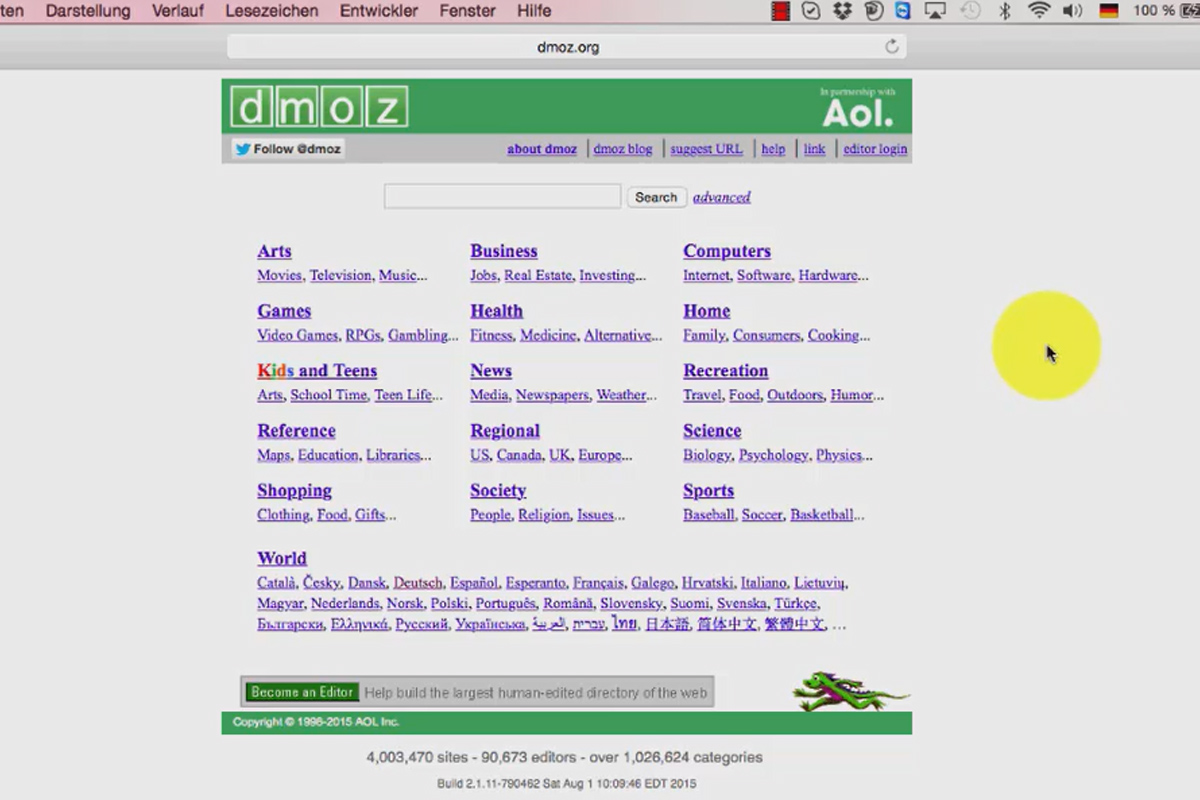1200x800 pixels.
Task: Open the volume speaker icon in the menu bar
Action: pyautogui.click(x=1073, y=11)
